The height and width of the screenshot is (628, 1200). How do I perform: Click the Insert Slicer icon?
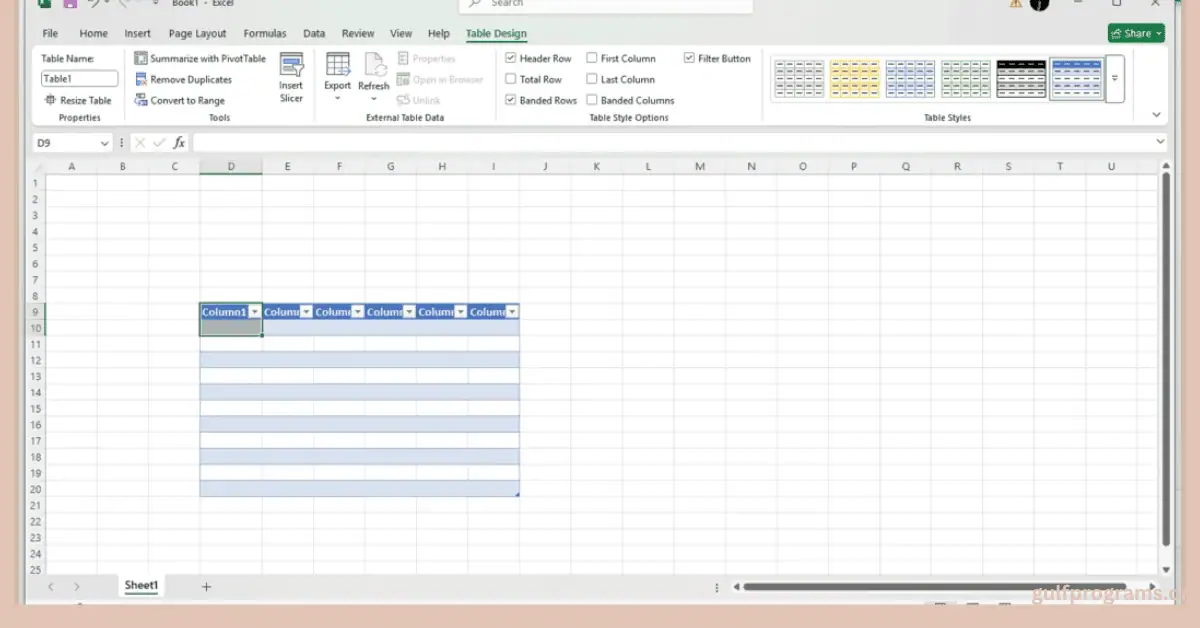[291, 67]
